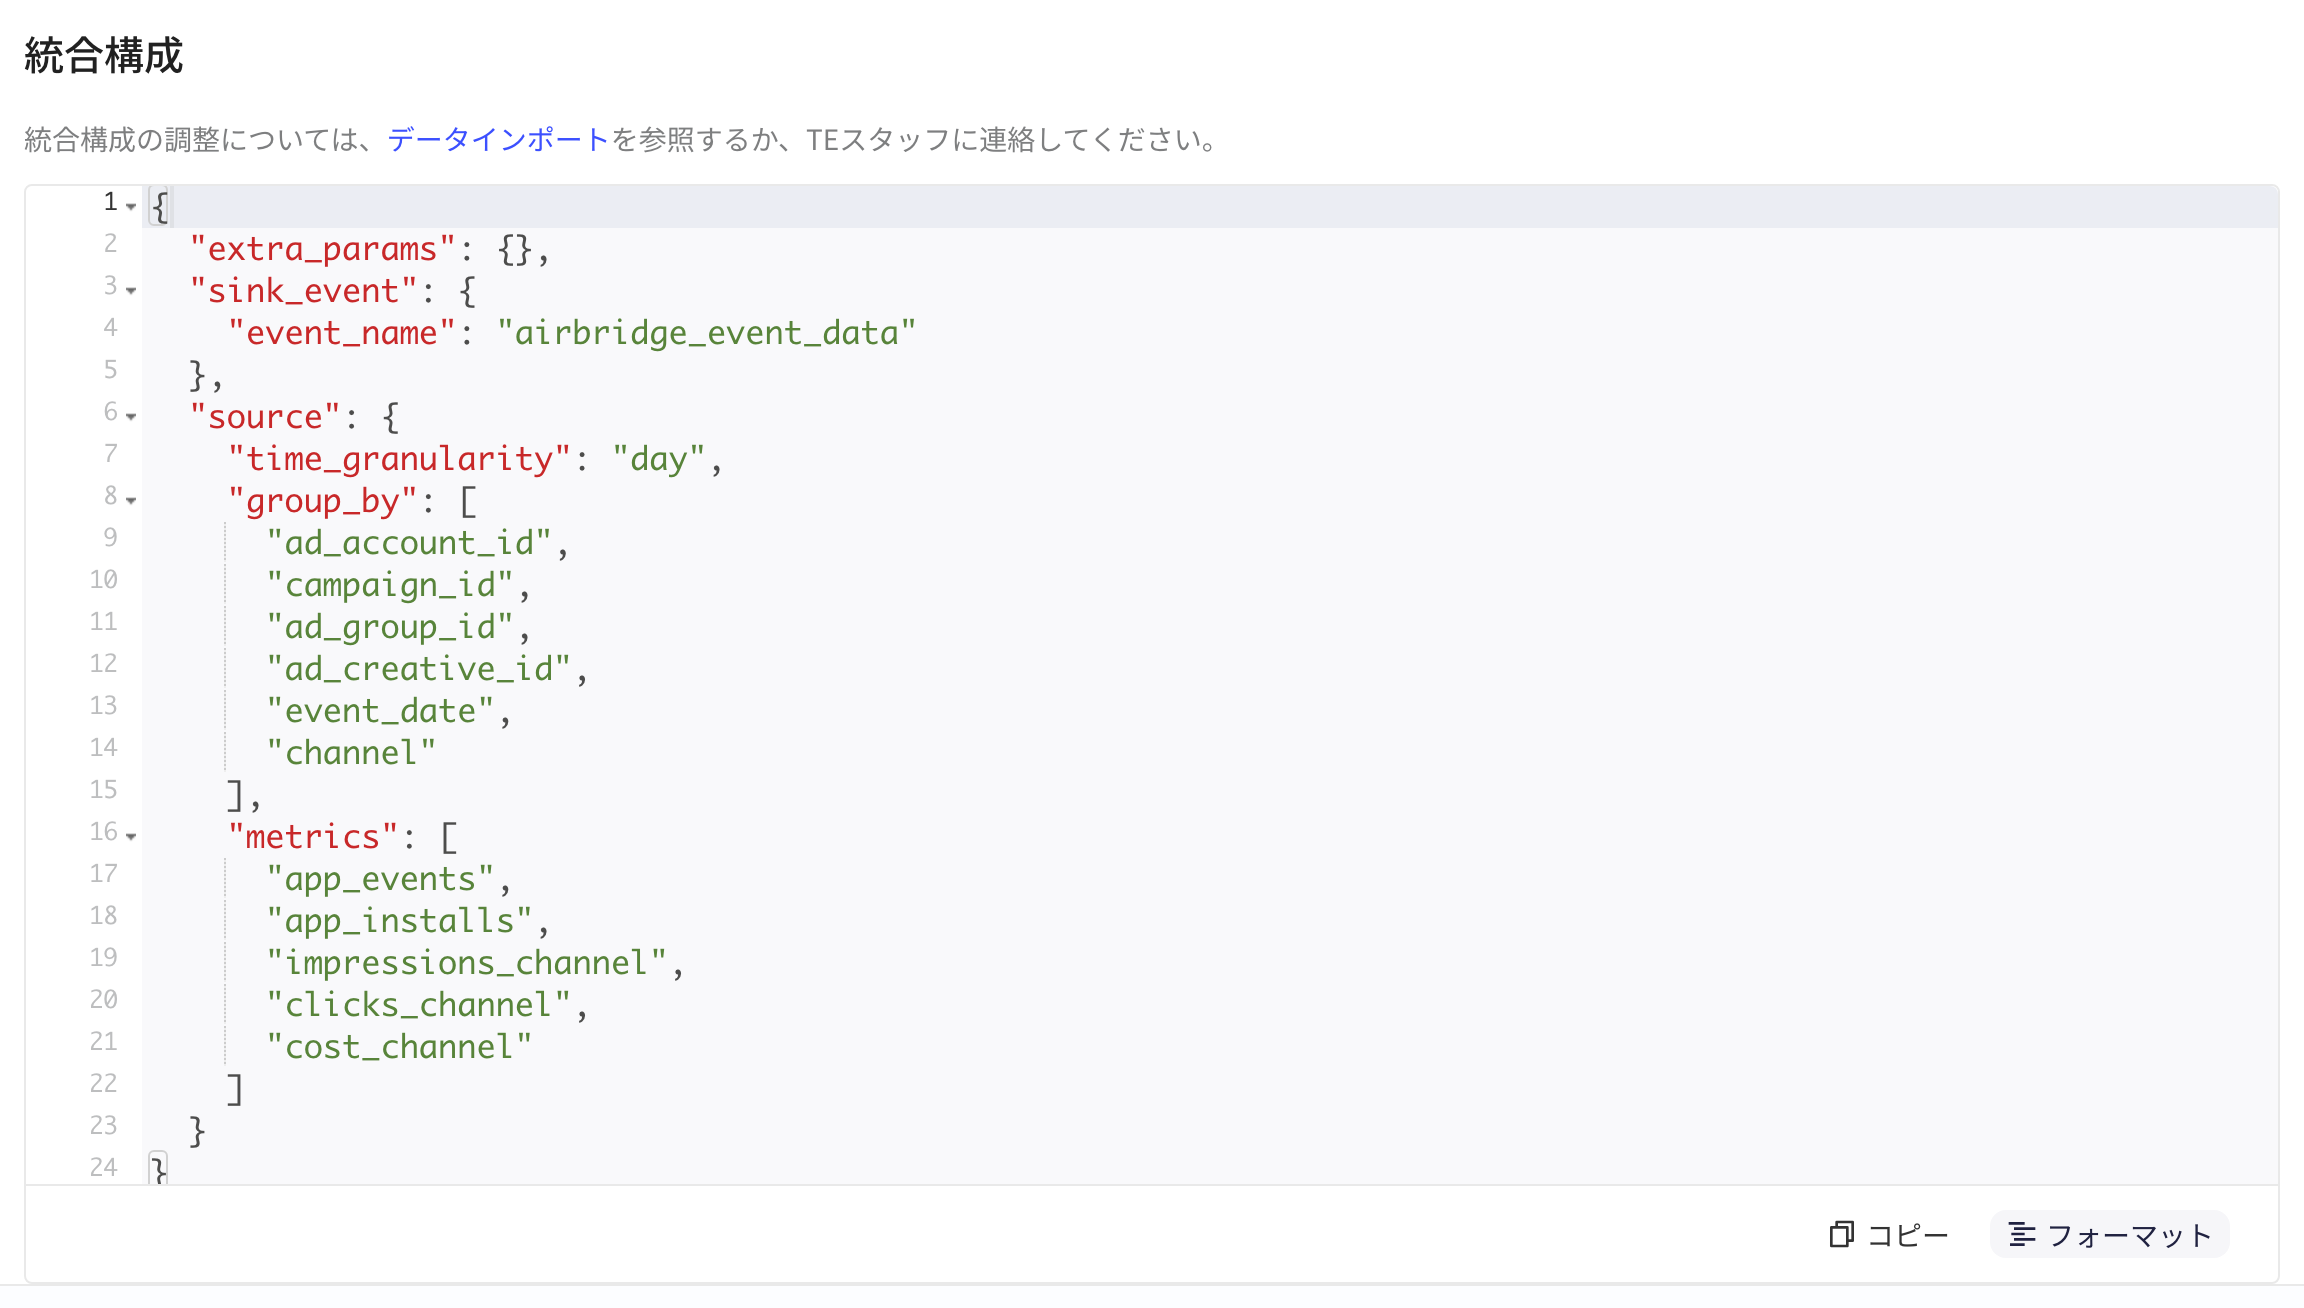The image size is (2304, 1308).
Task: Click the "airbridge_event_data" value
Action: click(706, 333)
